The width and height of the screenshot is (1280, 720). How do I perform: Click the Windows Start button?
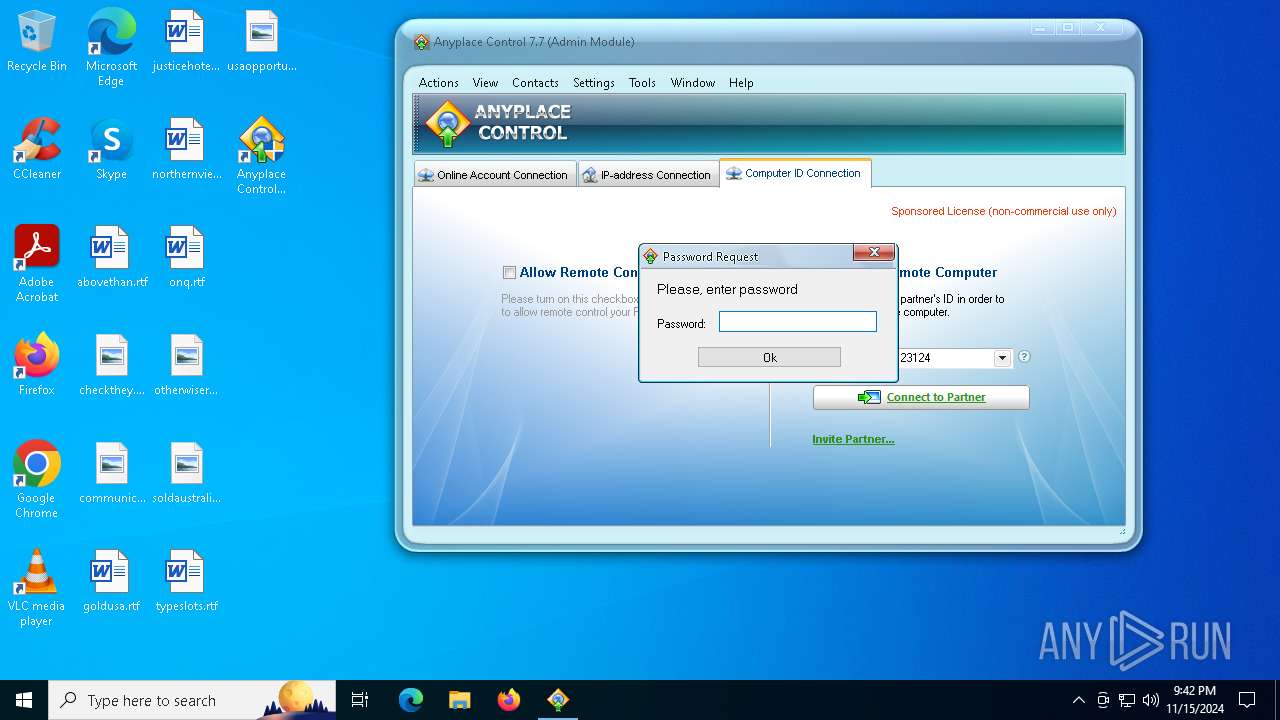pyautogui.click(x=24, y=700)
